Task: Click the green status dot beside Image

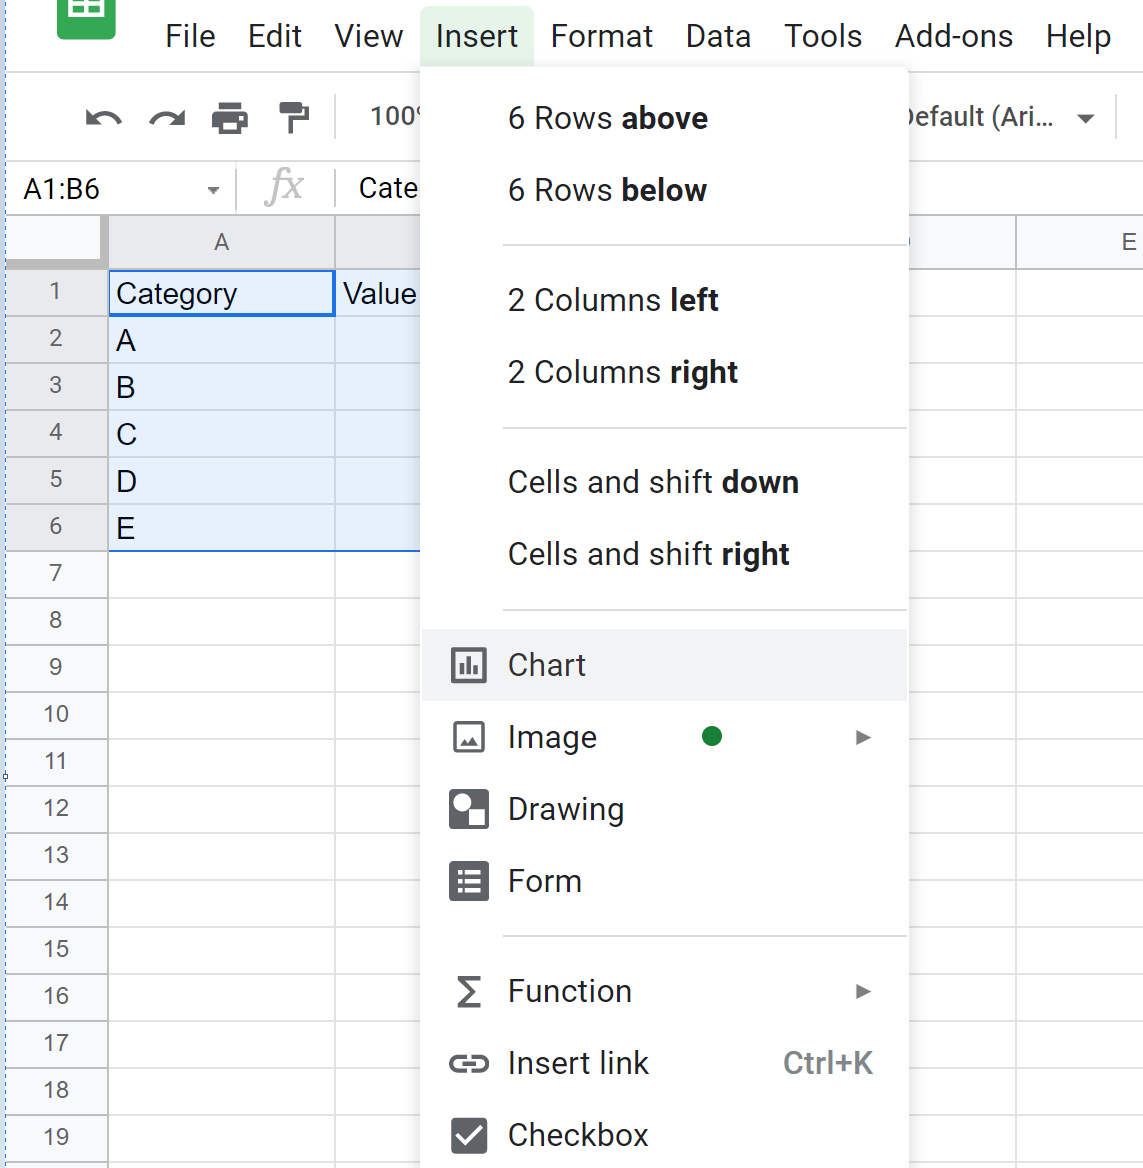Action: click(x=712, y=736)
